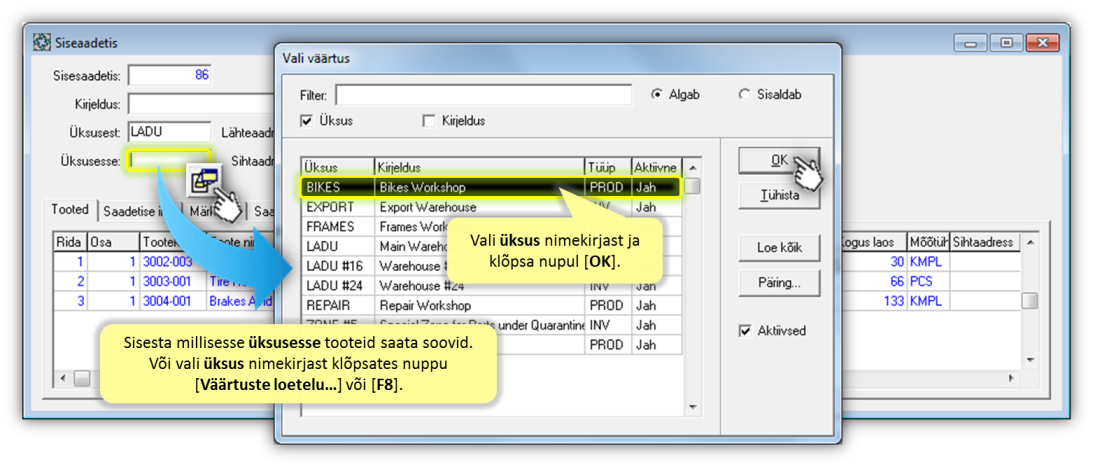The height and width of the screenshot is (467, 1093).
Task: Click the Üksus column header
Action: 338,167
